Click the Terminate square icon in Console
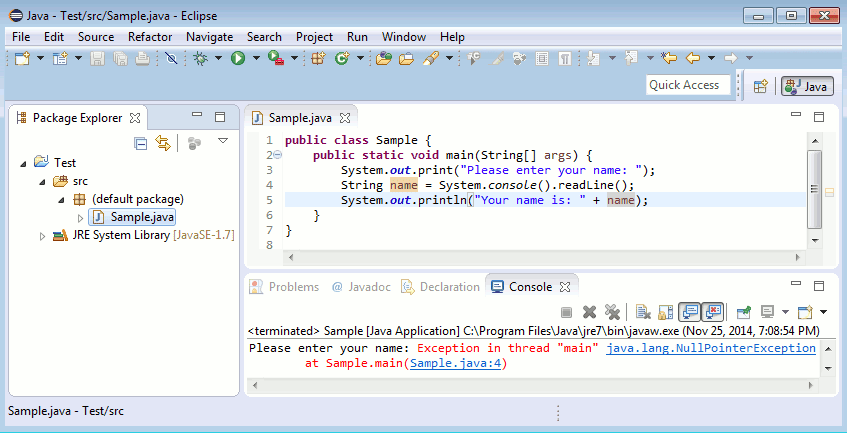The image size is (847, 433). pyautogui.click(x=566, y=312)
